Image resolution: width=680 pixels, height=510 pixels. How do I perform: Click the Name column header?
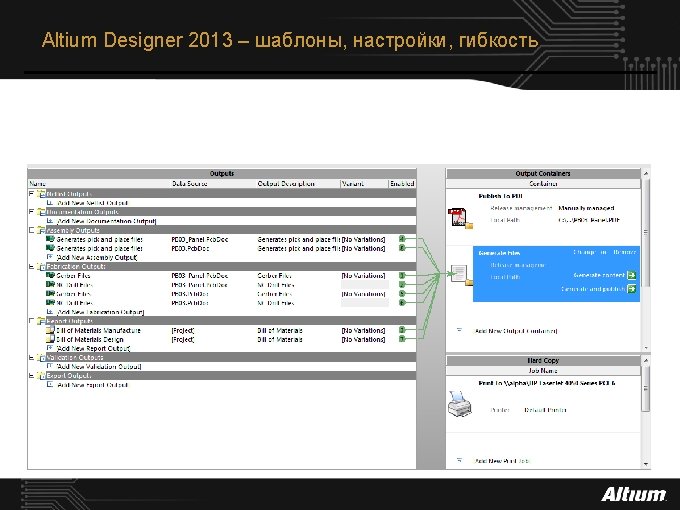point(99,184)
